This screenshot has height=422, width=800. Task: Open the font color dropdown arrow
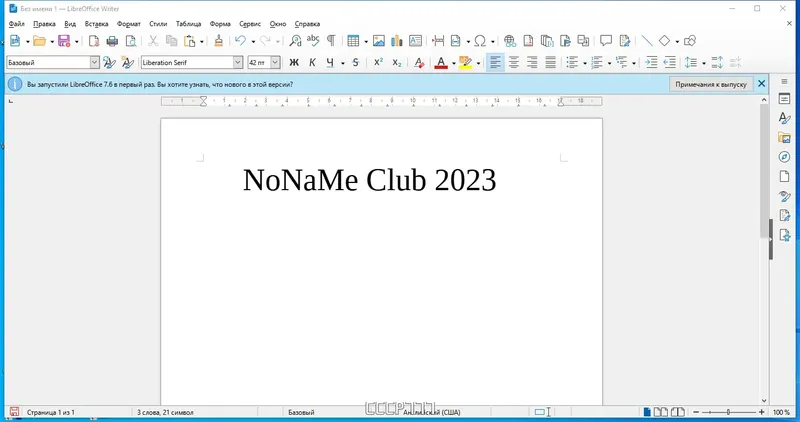point(453,63)
